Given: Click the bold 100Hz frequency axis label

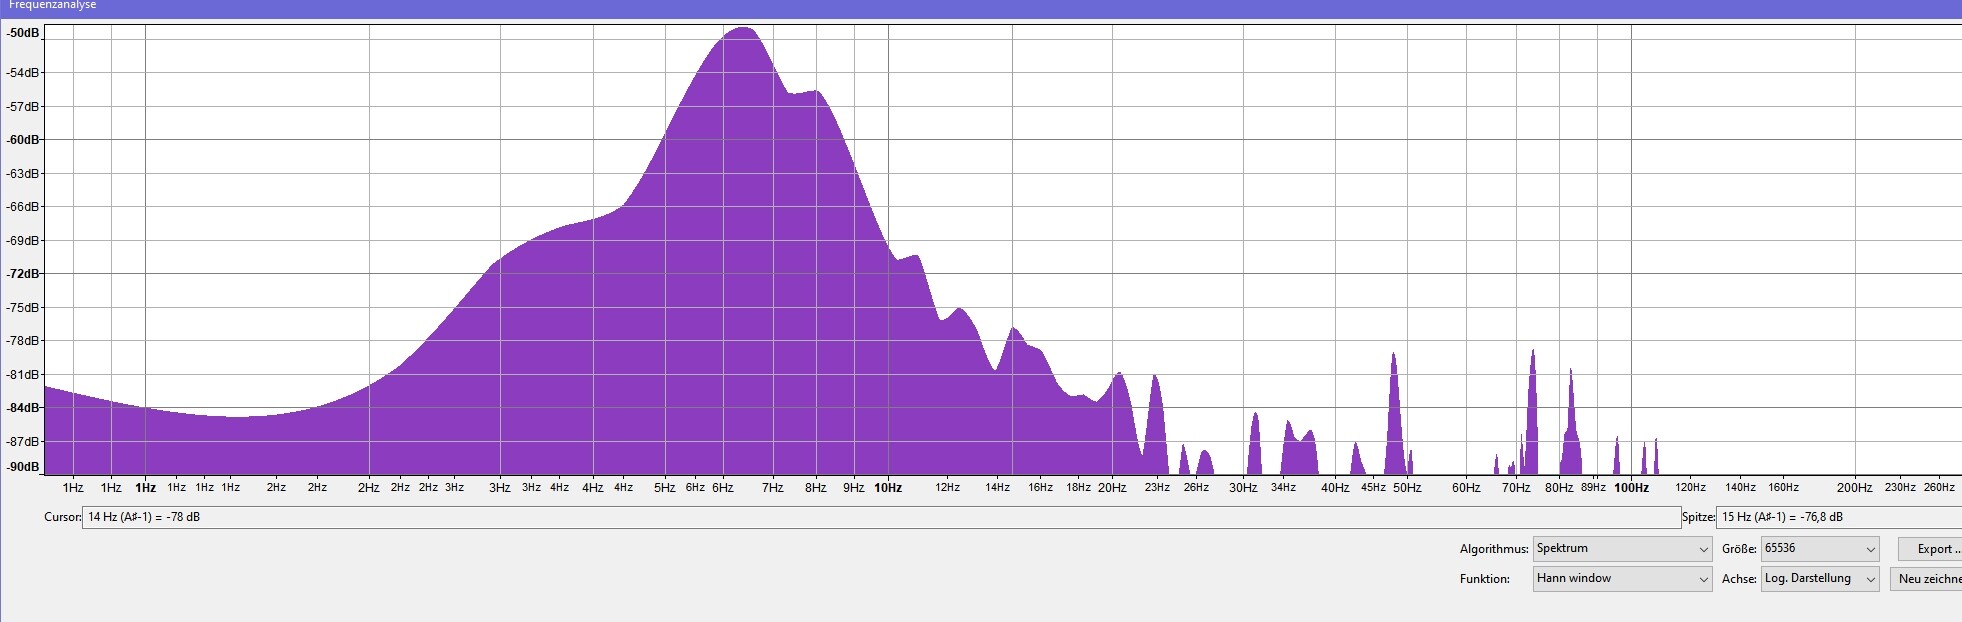Looking at the screenshot, I should click(x=1631, y=488).
